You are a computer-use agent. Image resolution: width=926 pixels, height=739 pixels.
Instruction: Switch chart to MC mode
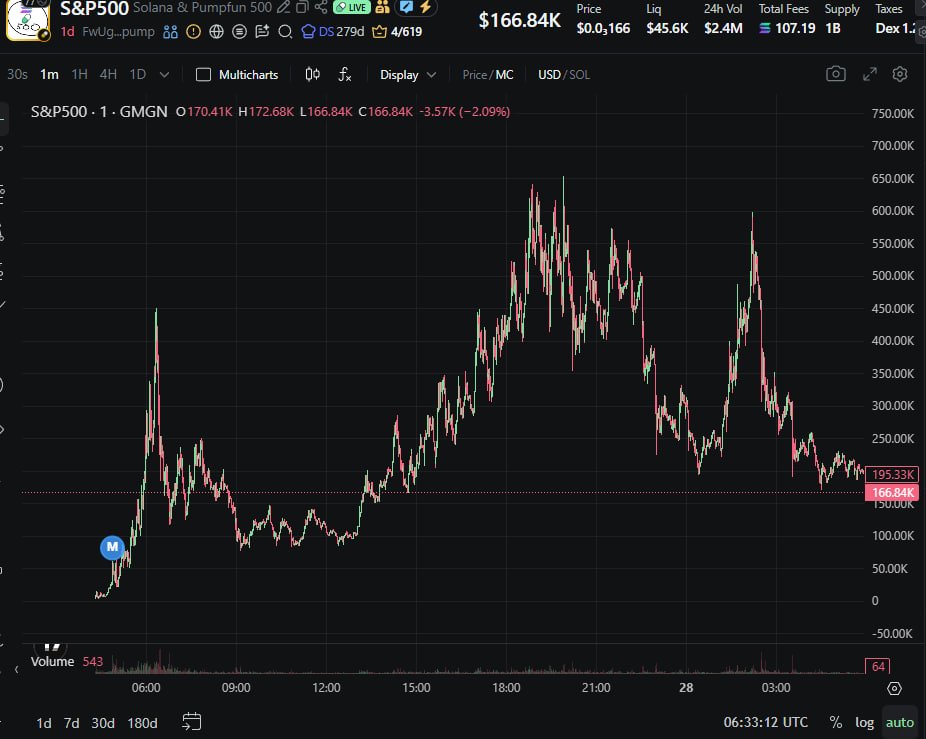tap(504, 74)
